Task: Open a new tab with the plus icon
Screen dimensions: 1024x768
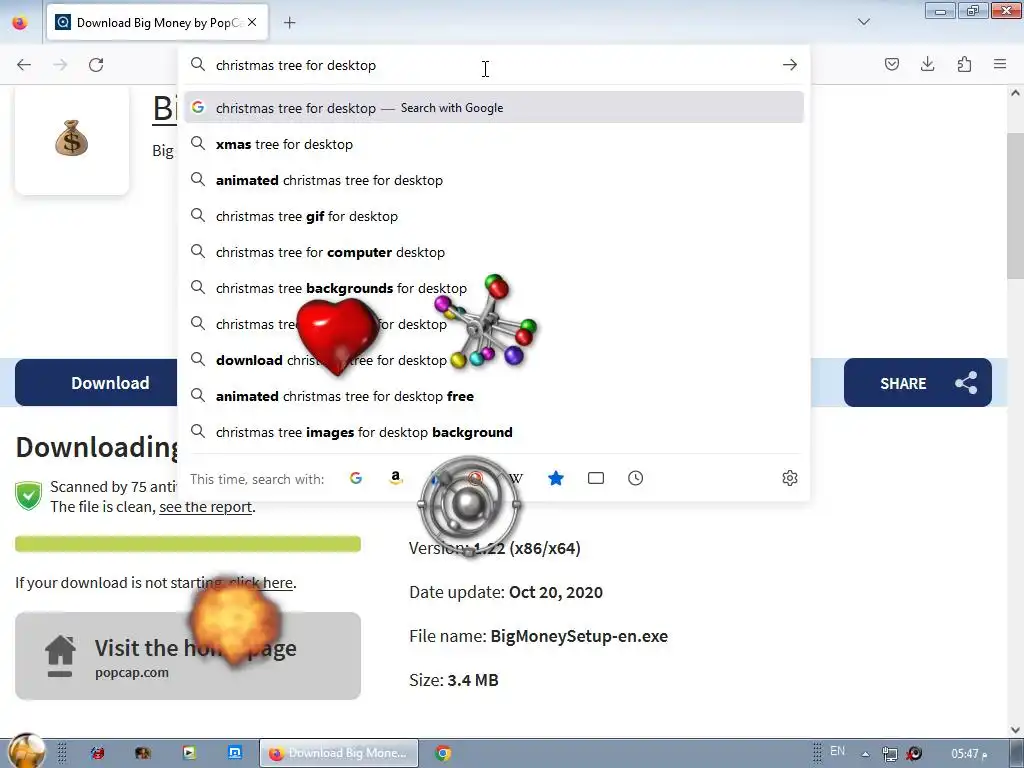Action: tap(289, 23)
